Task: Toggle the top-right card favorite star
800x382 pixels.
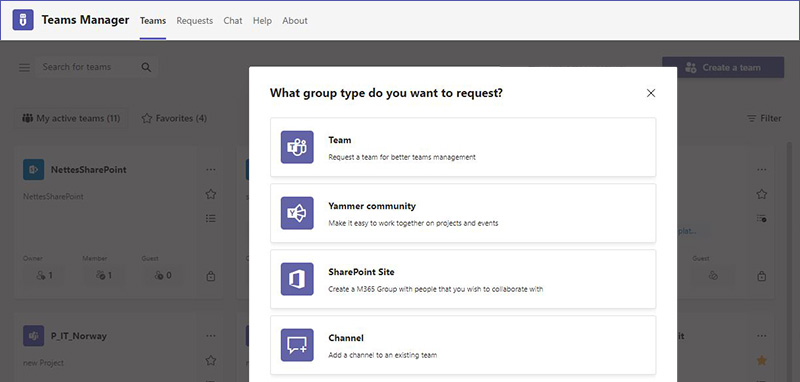Action: point(762,194)
